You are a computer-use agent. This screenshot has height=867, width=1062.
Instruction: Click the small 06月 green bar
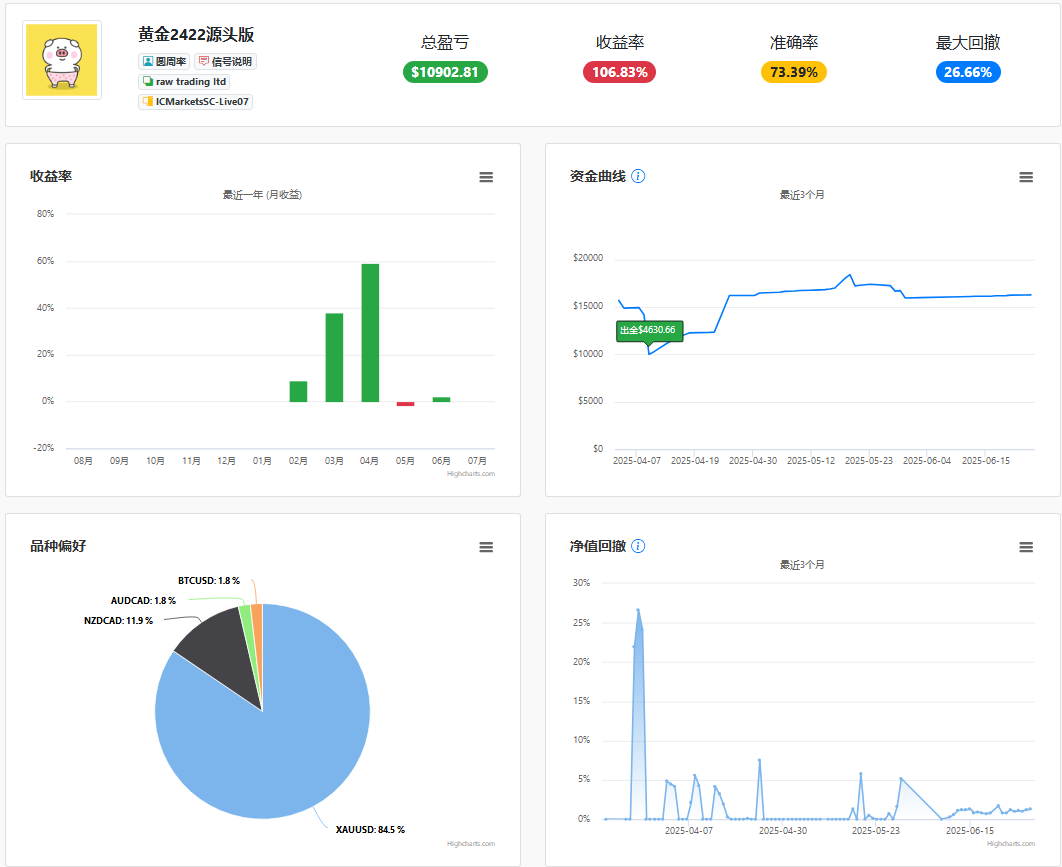point(441,400)
